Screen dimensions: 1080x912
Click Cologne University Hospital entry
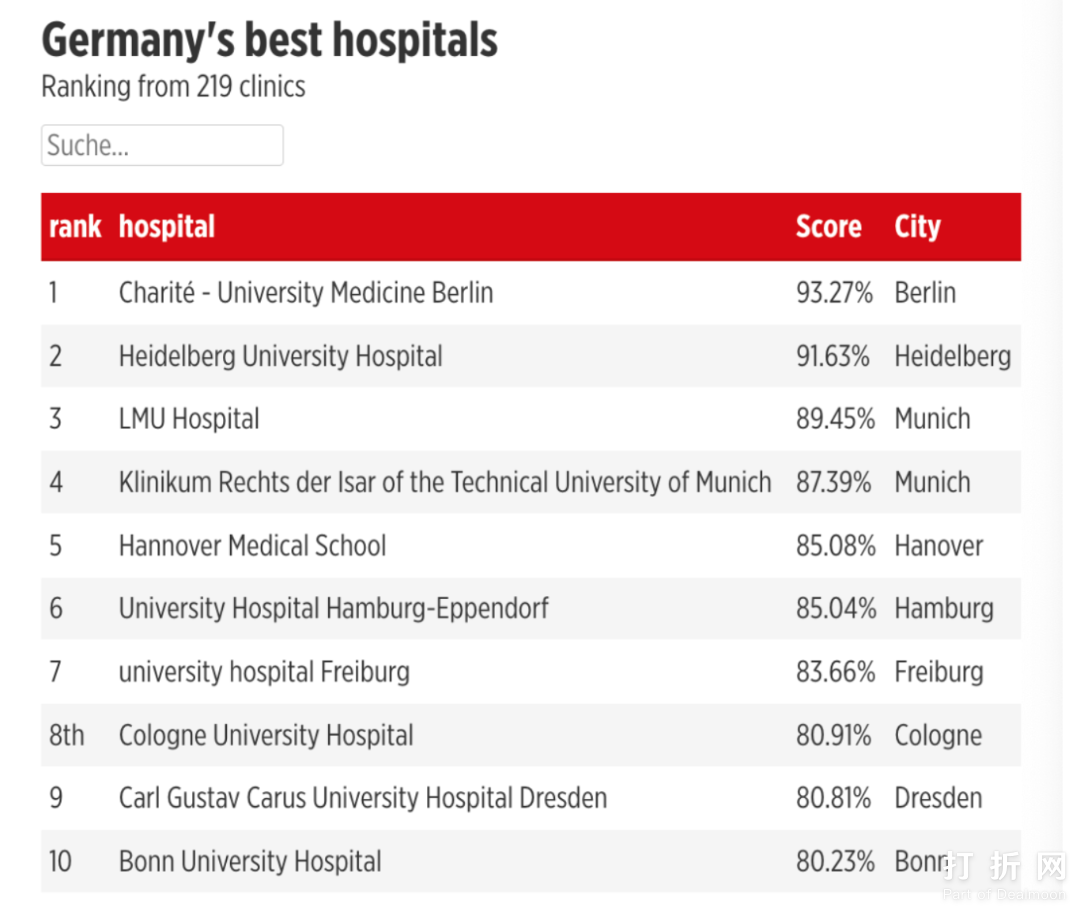(x=265, y=736)
